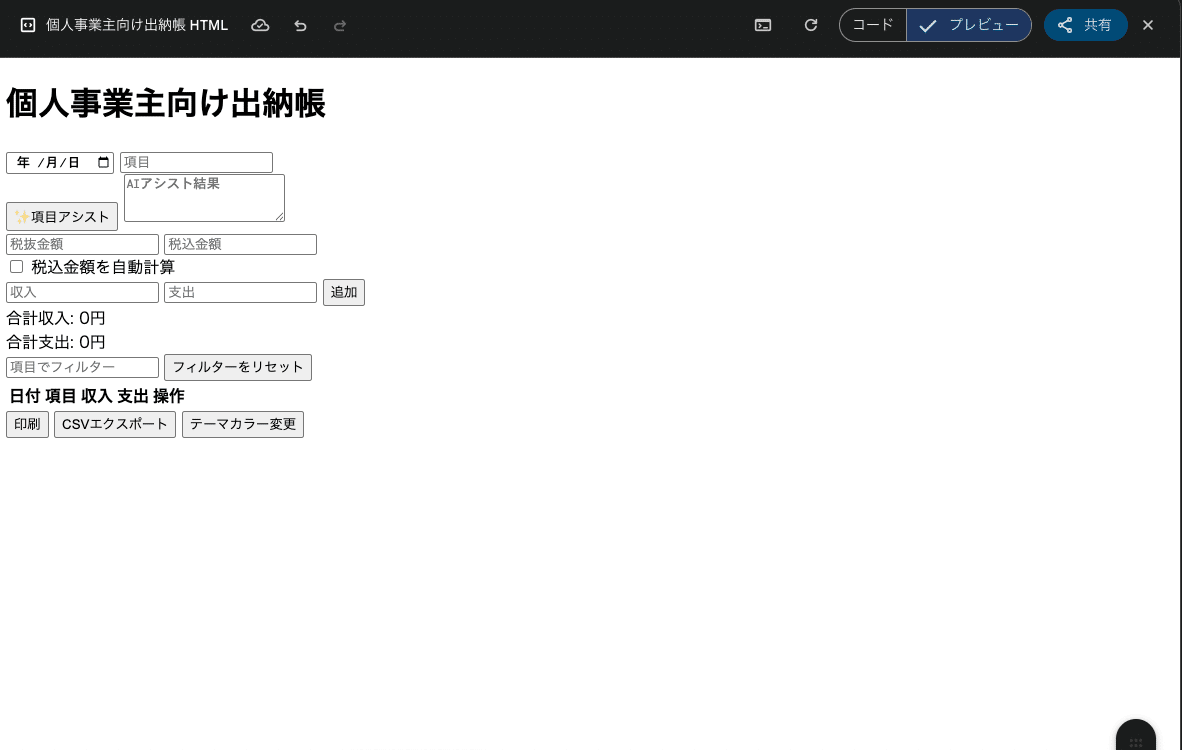Focus the 税抜金額 input
This screenshot has width=1182, height=750.
82,244
